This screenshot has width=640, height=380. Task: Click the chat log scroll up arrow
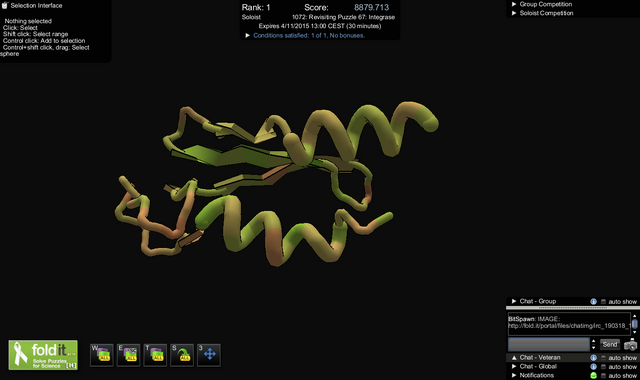pos(634,316)
